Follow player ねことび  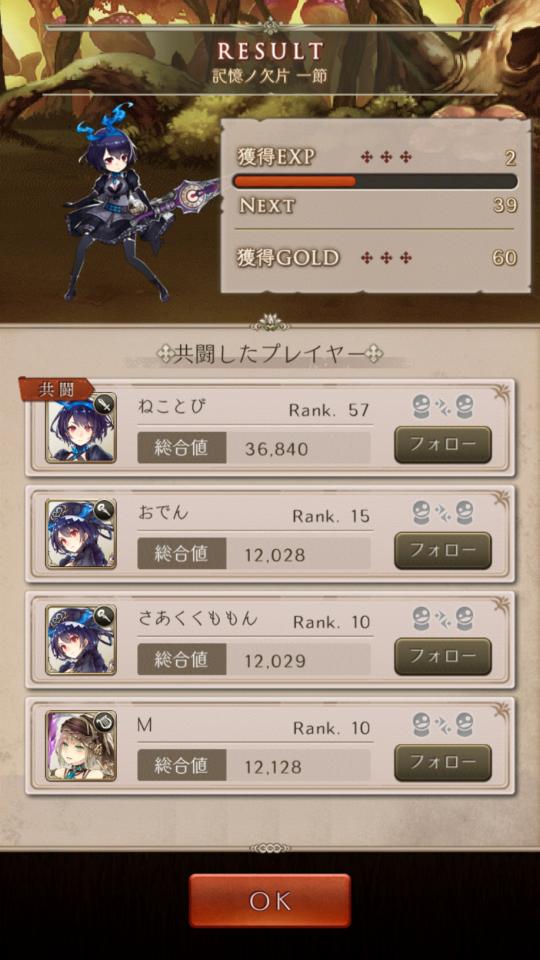click(443, 444)
